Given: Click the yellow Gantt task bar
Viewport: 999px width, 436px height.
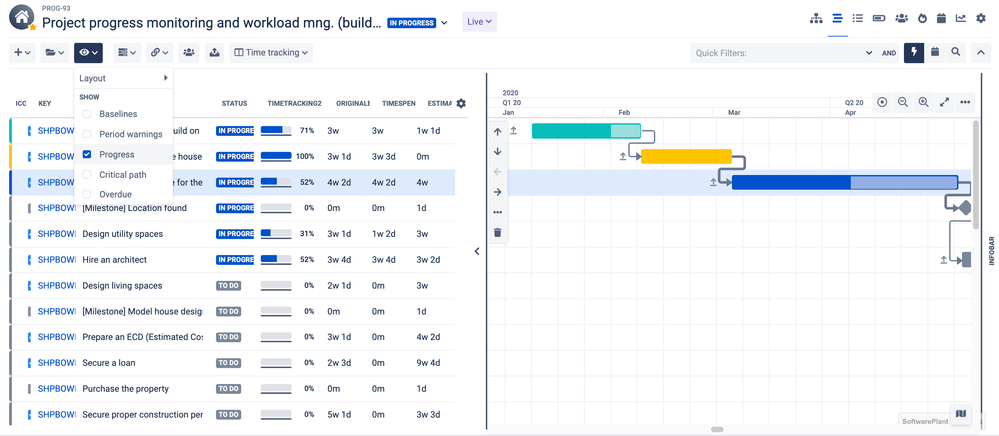Looking at the screenshot, I should pos(686,156).
